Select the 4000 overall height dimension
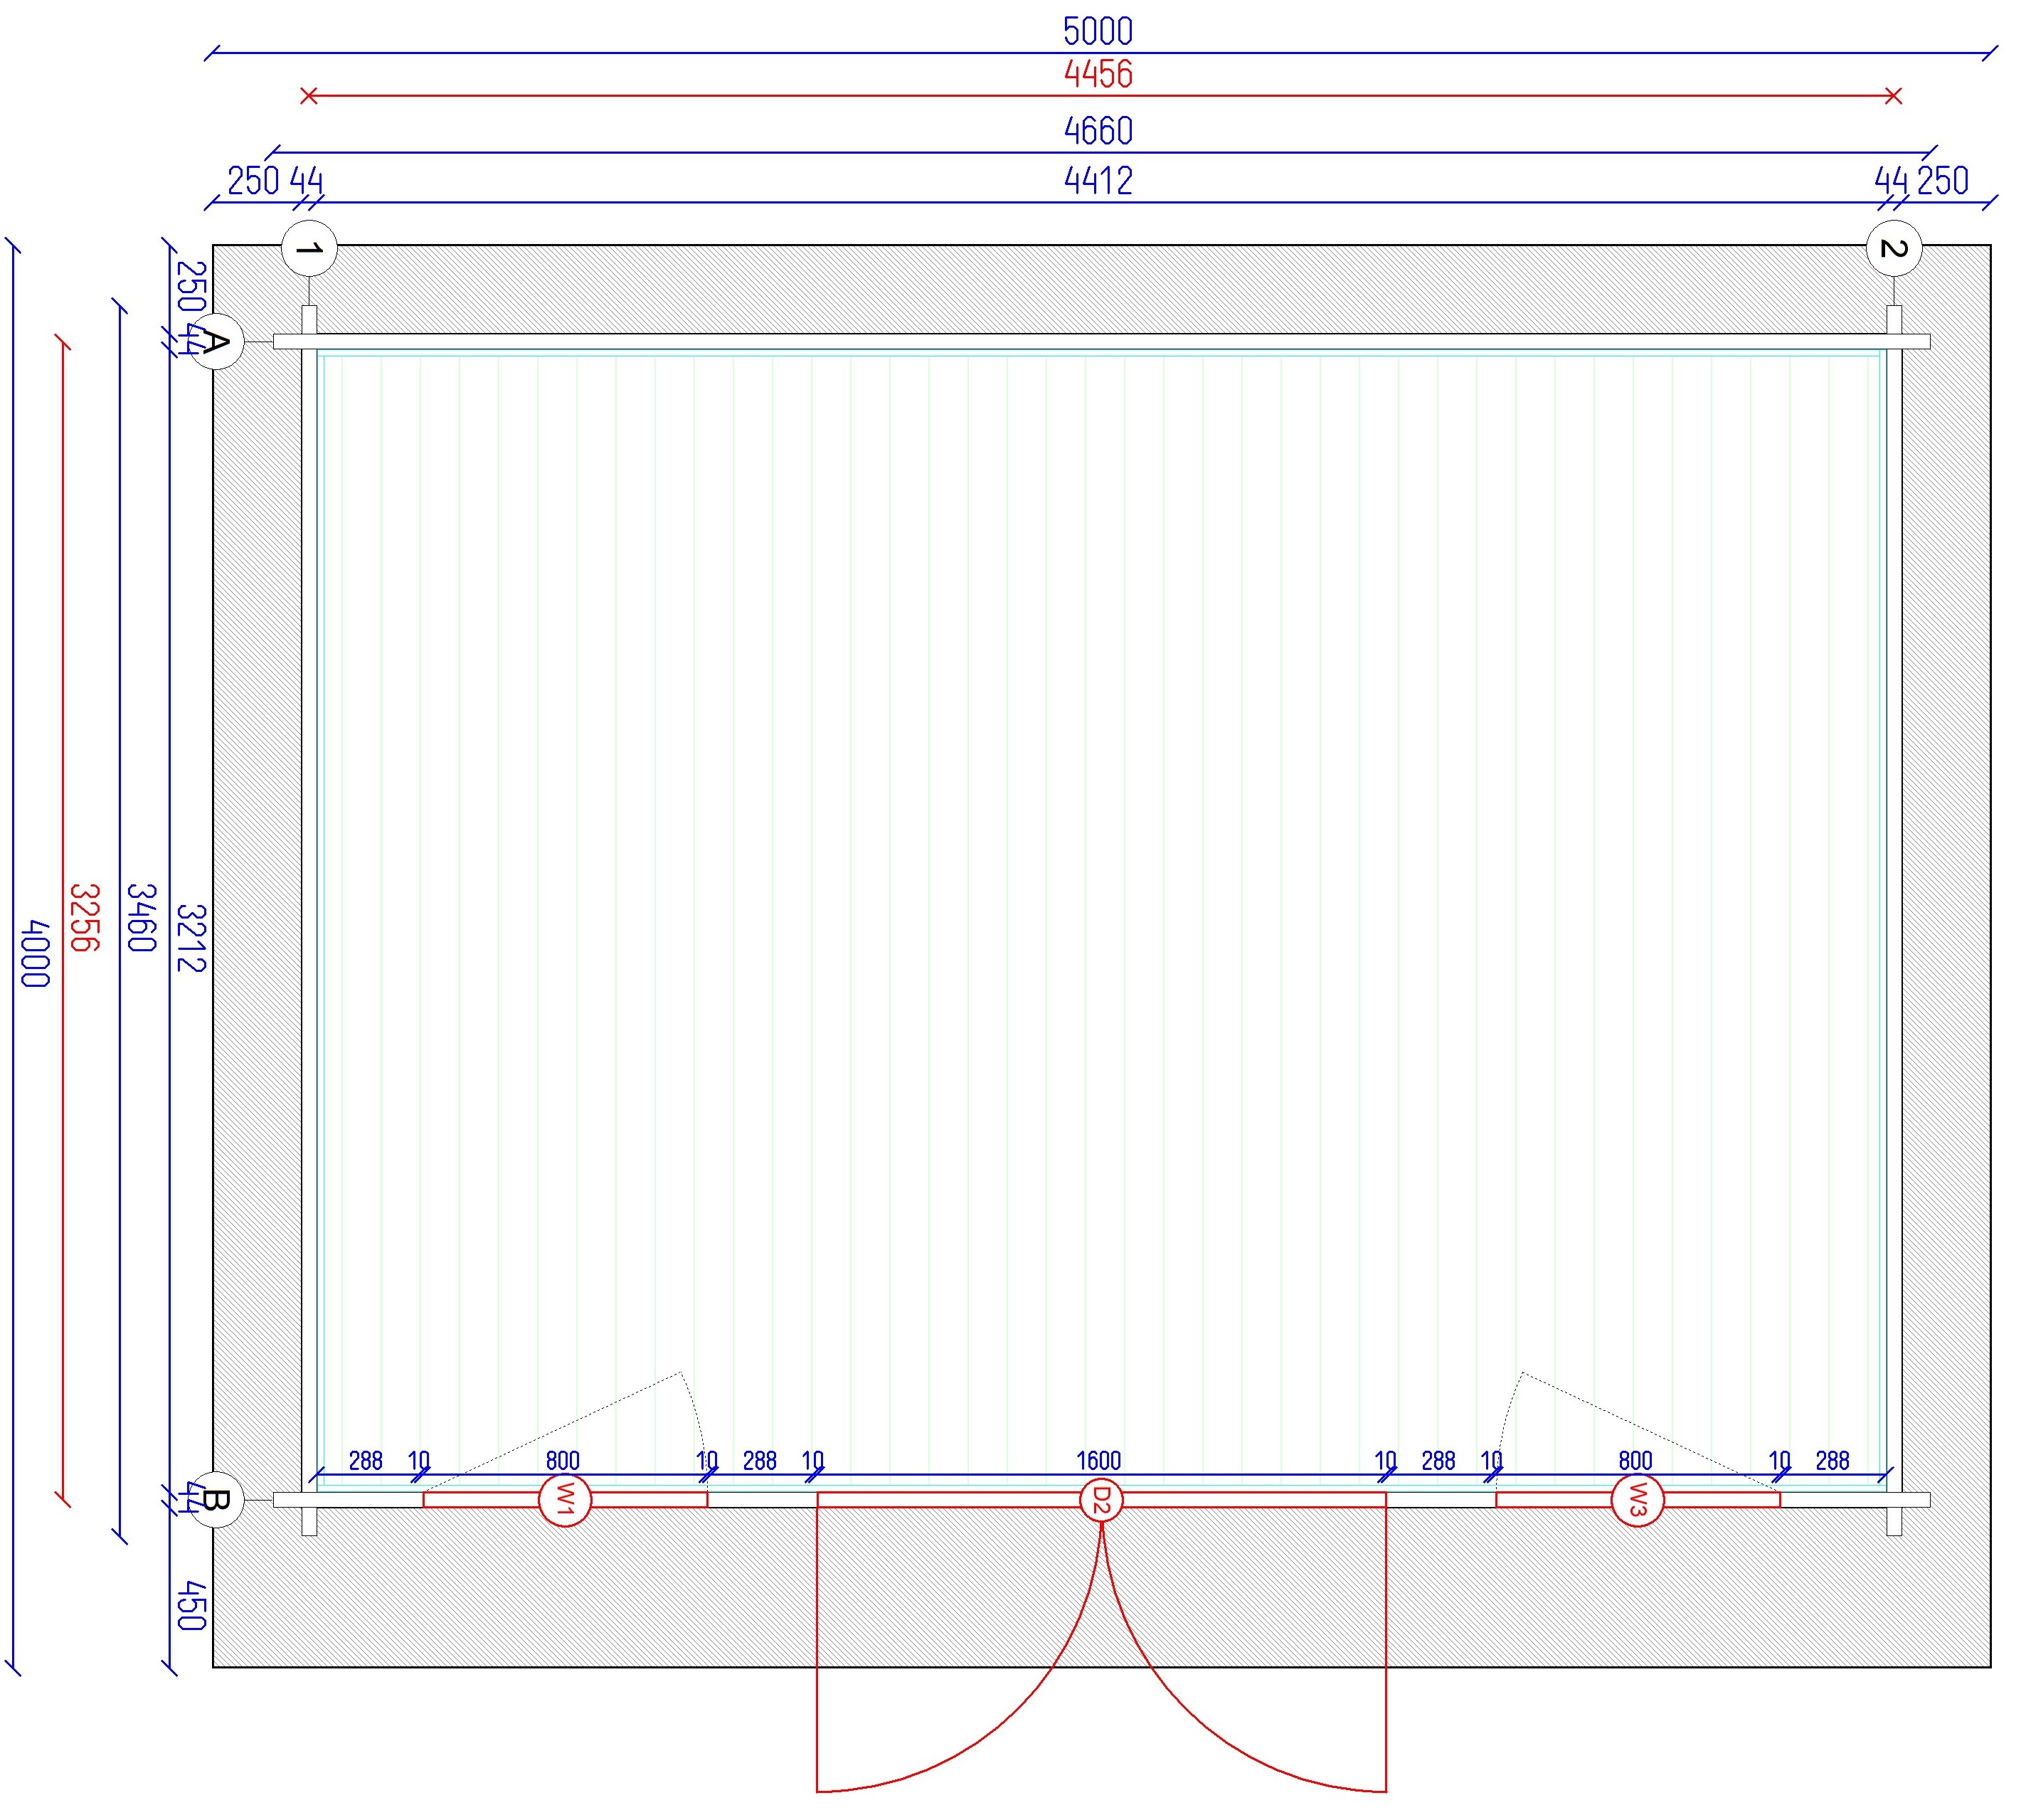 tap(35, 953)
